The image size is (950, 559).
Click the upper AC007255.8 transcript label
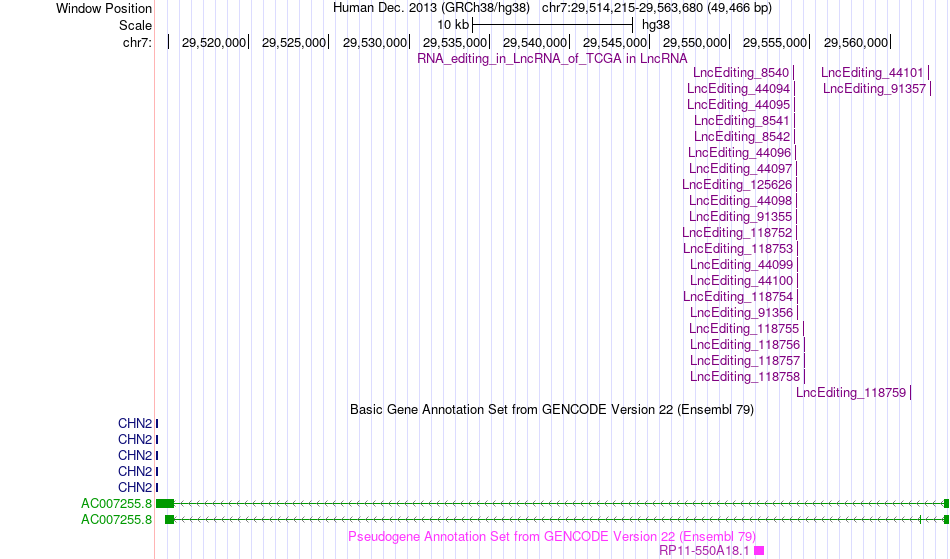[116, 503]
